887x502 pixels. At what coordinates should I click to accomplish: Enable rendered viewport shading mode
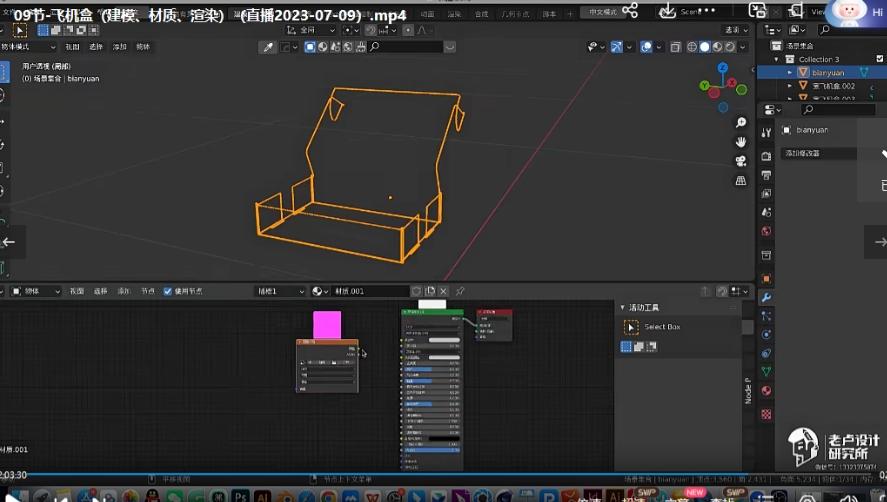pyautogui.click(x=729, y=47)
